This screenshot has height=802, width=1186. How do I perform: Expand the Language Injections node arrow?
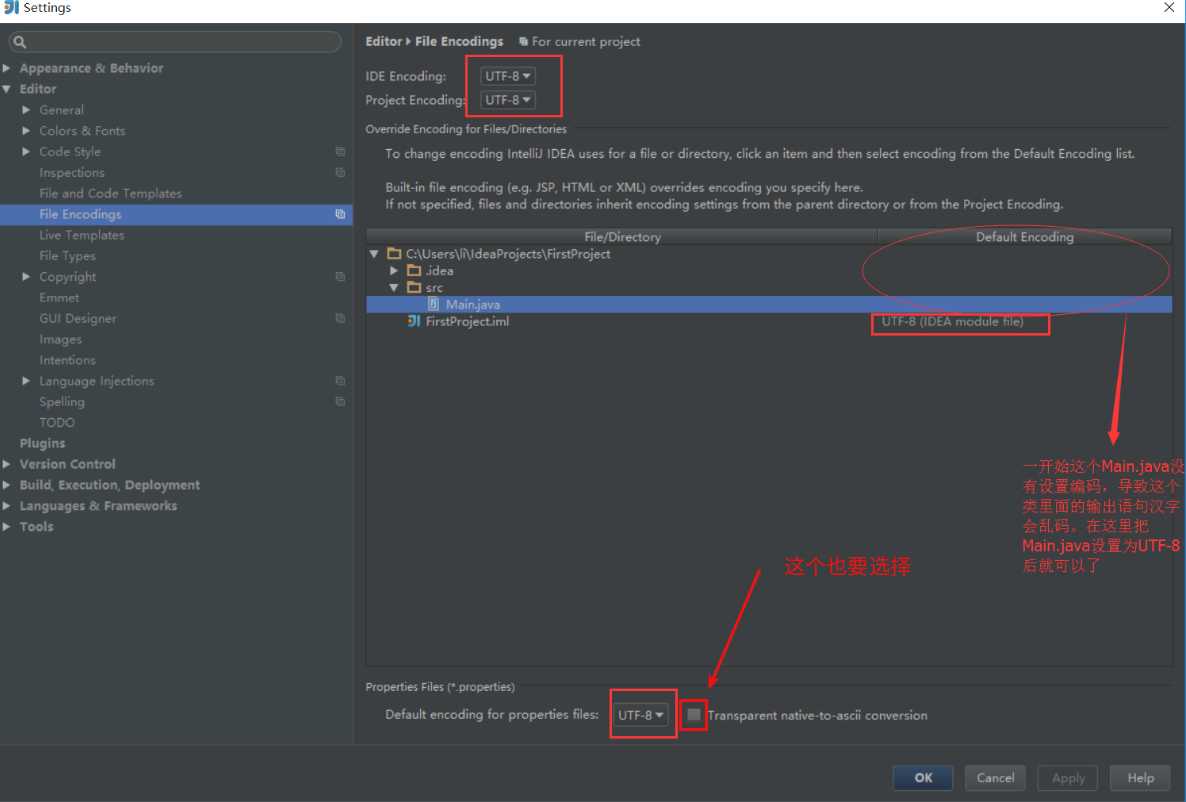point(26,381)
